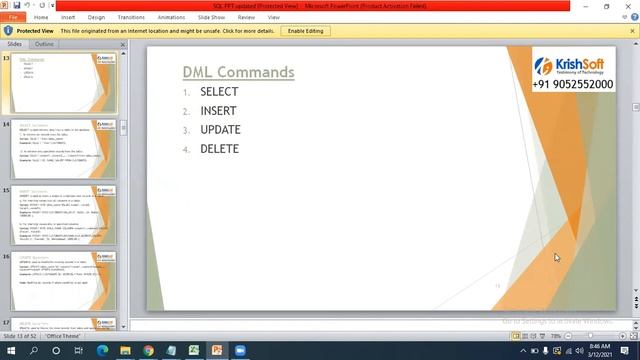Screen dimensions: 640x360
Task: Click the Save icon in Quick Access Toolbar
Action: (17, 5)
